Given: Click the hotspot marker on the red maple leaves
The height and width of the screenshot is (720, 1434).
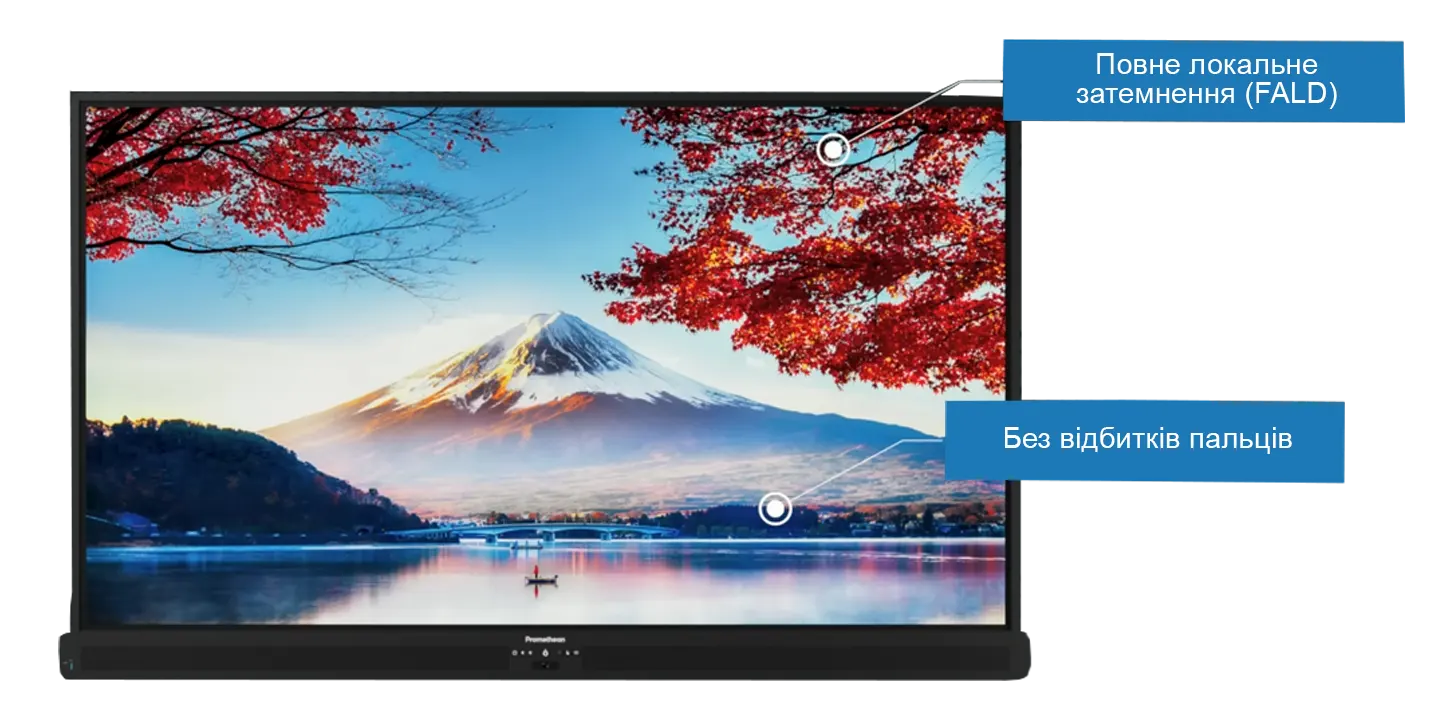Looking at the screenshot, I should 833,150.
